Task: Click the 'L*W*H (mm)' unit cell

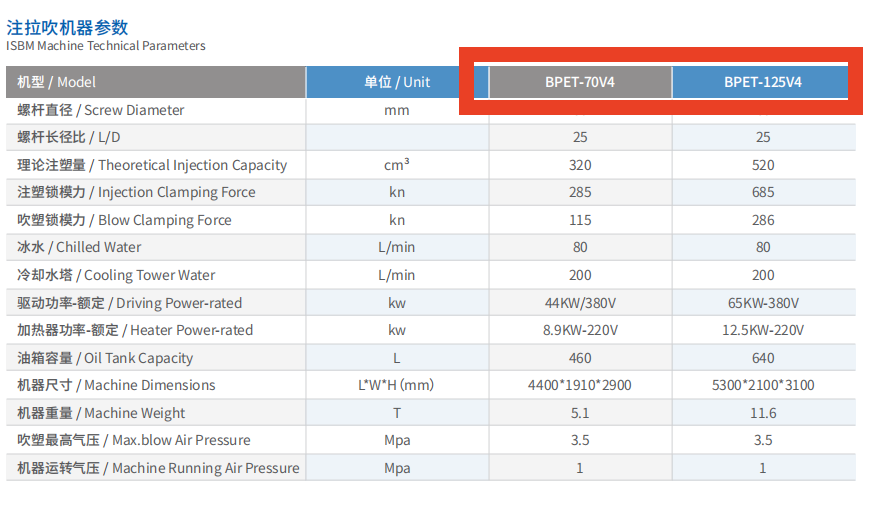Action: (x=396, y=386)
